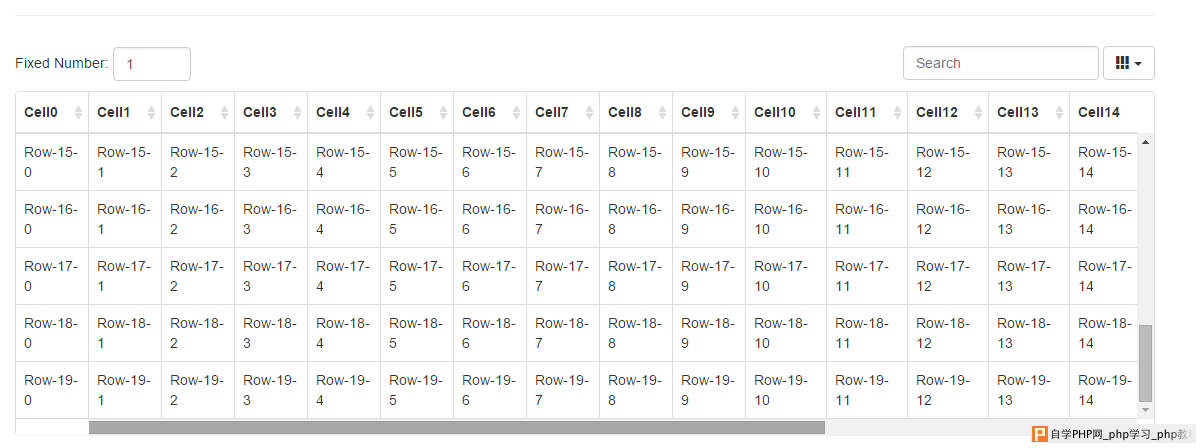Sort by the Cell8 column sort arrows
This screenshot has width=1201, height=448.
663,113
